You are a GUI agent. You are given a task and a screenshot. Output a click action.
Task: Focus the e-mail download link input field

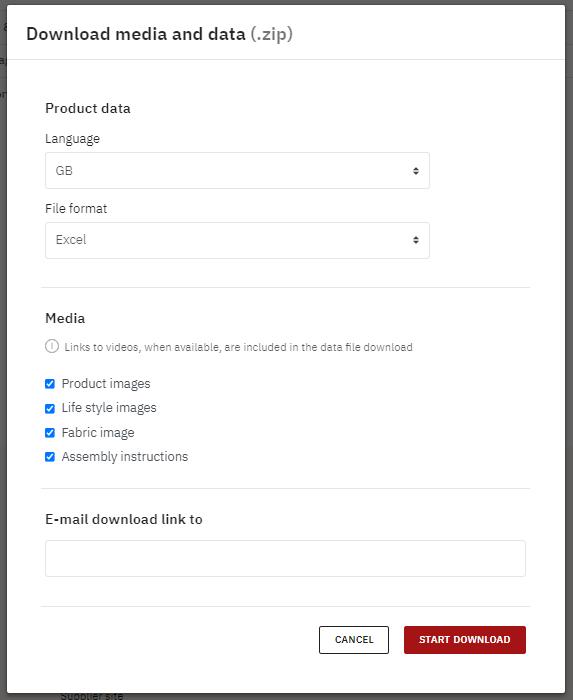[285, 558]
